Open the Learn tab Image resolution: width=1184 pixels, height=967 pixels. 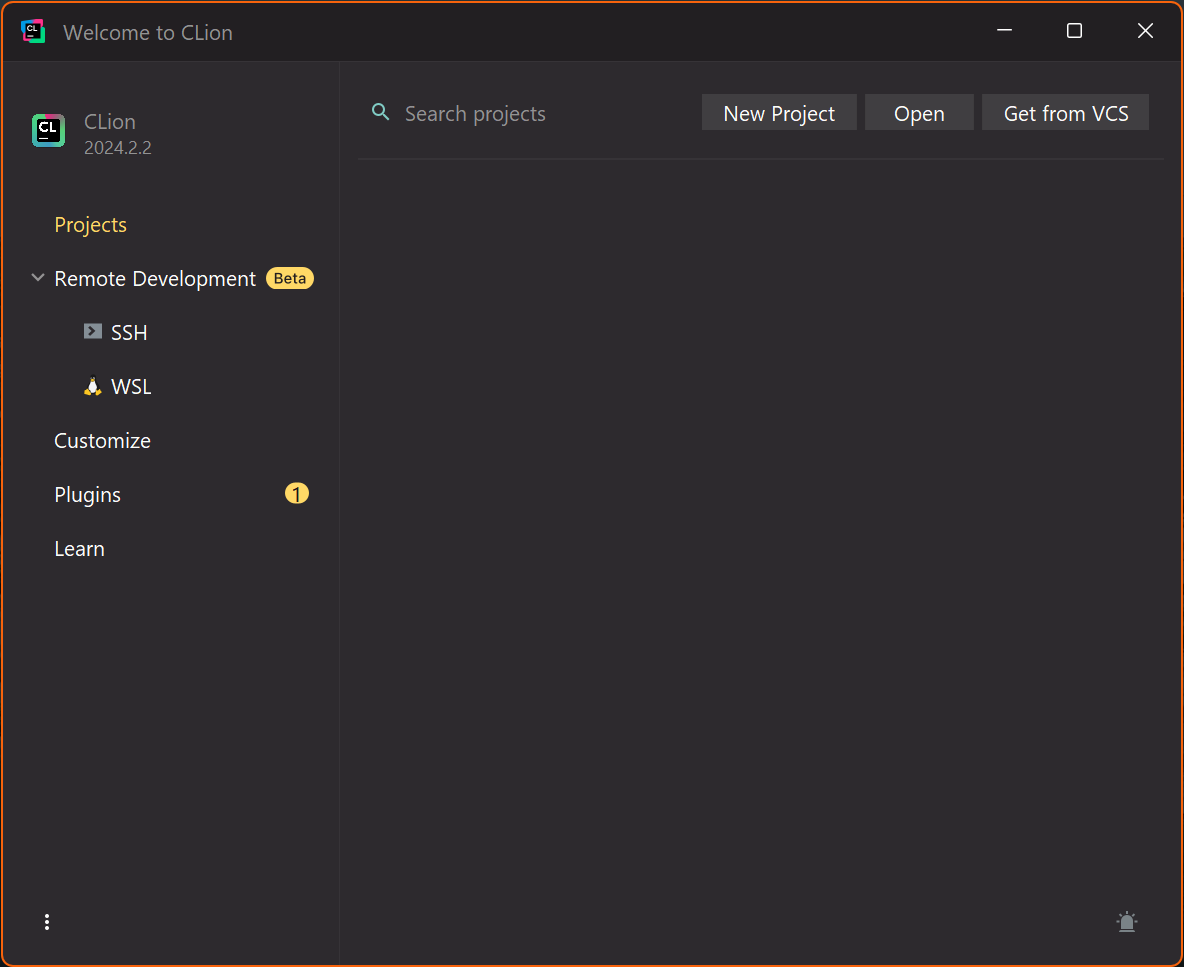tap(79, 549)
